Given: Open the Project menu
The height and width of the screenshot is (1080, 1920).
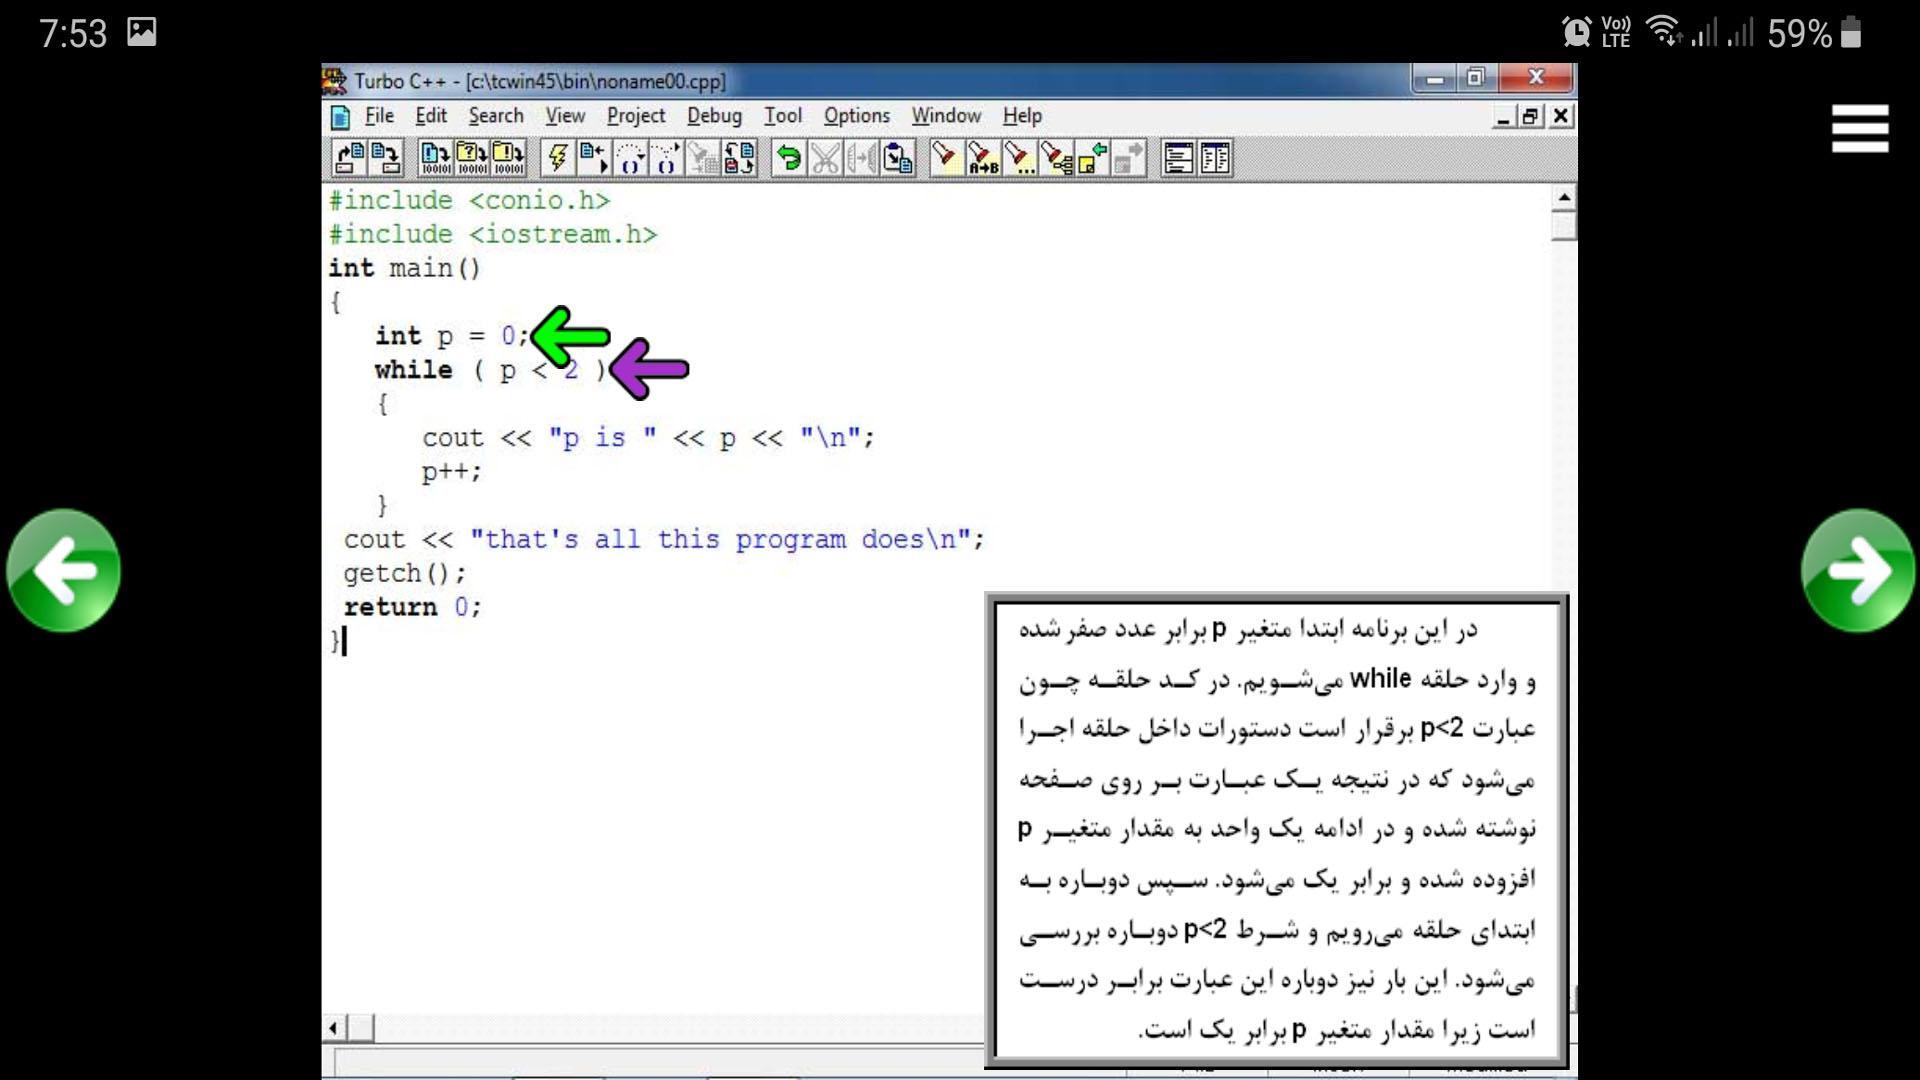Looking at the screenshot, I should tap(636, 116).
